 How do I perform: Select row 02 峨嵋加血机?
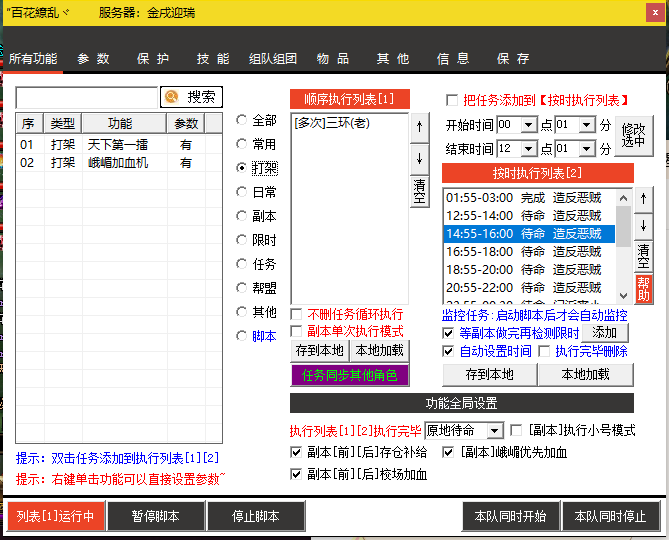pos(119,163)
